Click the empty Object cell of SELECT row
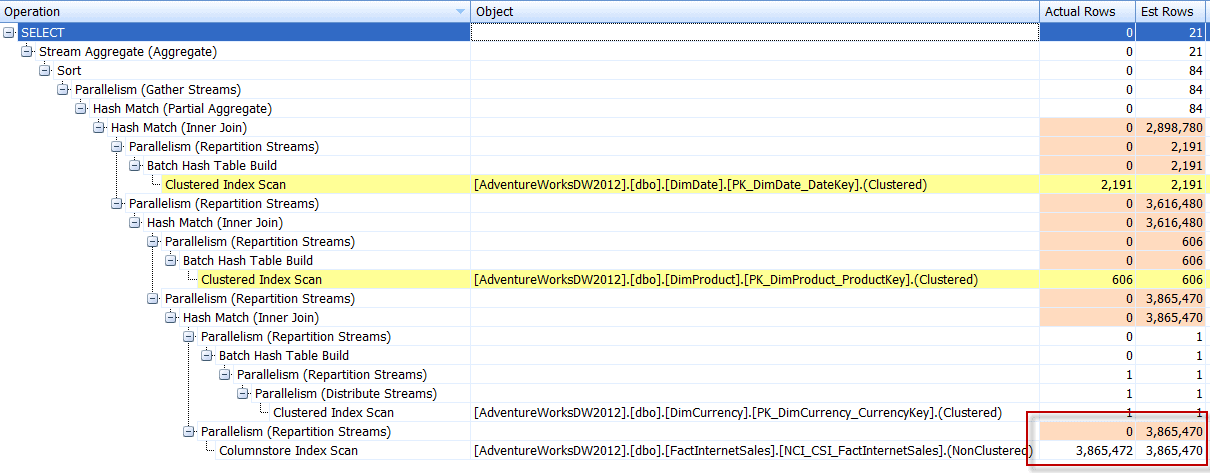Image resolution: width=1210 pixels, height=473 pixels. pyautogui.click(x=755, y=32)
